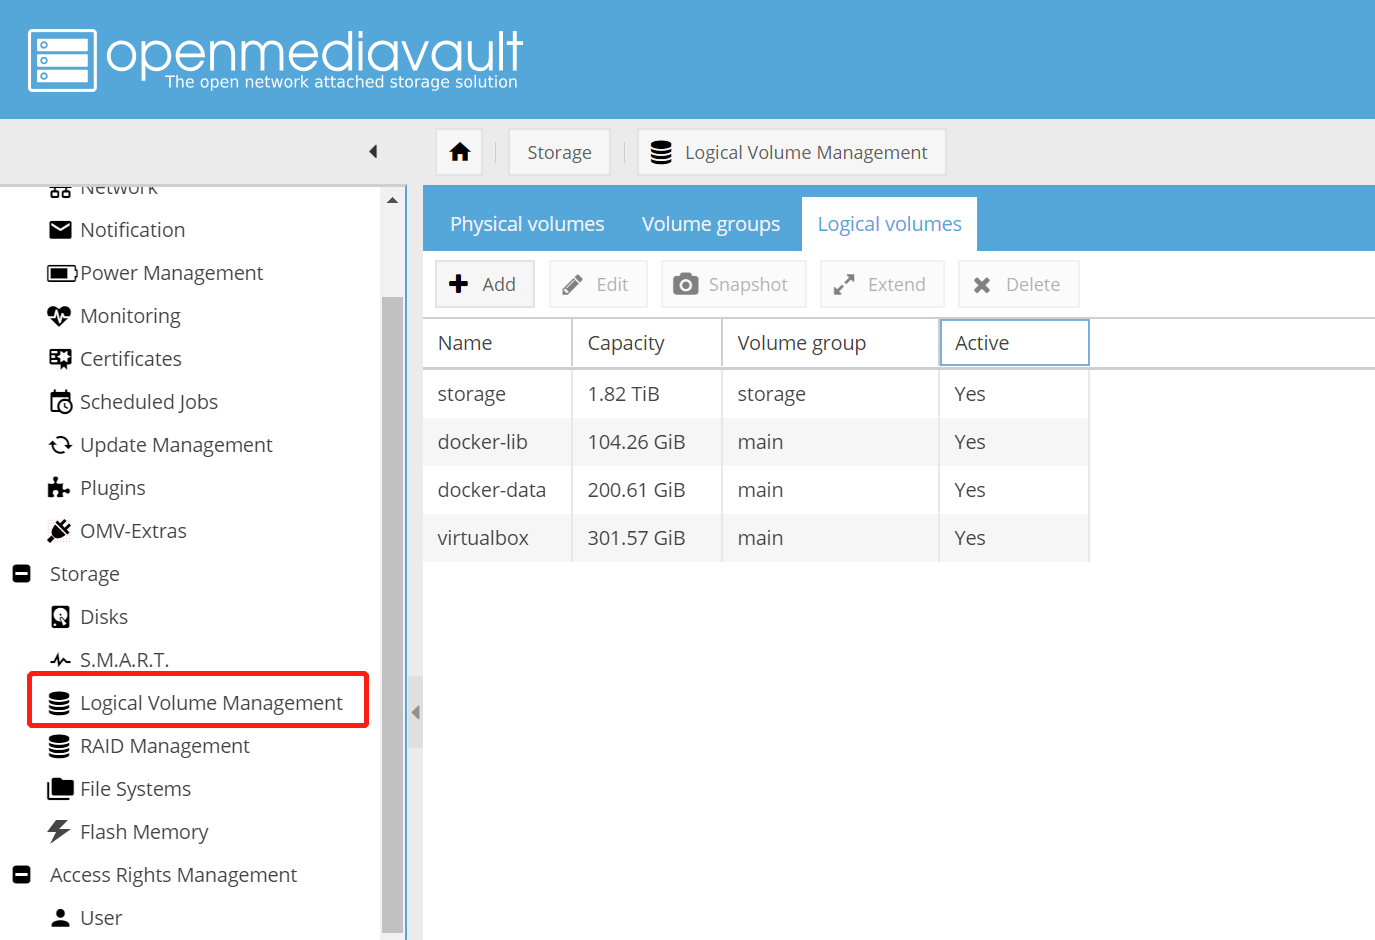Sort by the Capacity column header
The height and width of the screenshot is (940, 1375).
647,343
